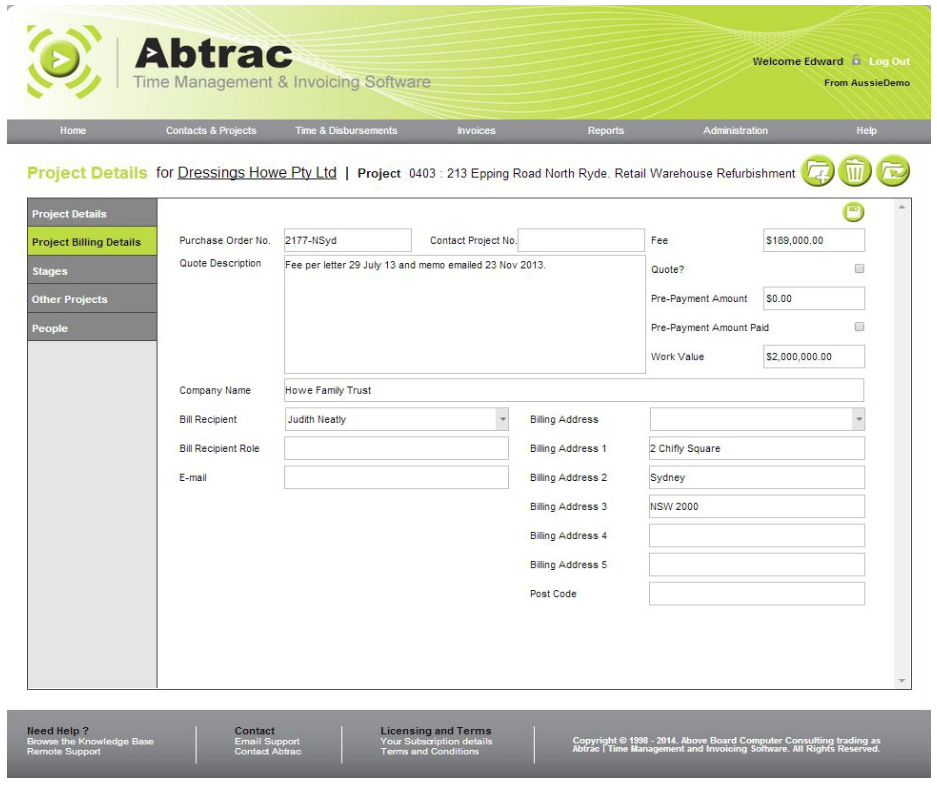Screen dimensions: 937x785
Task: Open the Help menu
Action: pyautogui.click(x=866, y=131)
